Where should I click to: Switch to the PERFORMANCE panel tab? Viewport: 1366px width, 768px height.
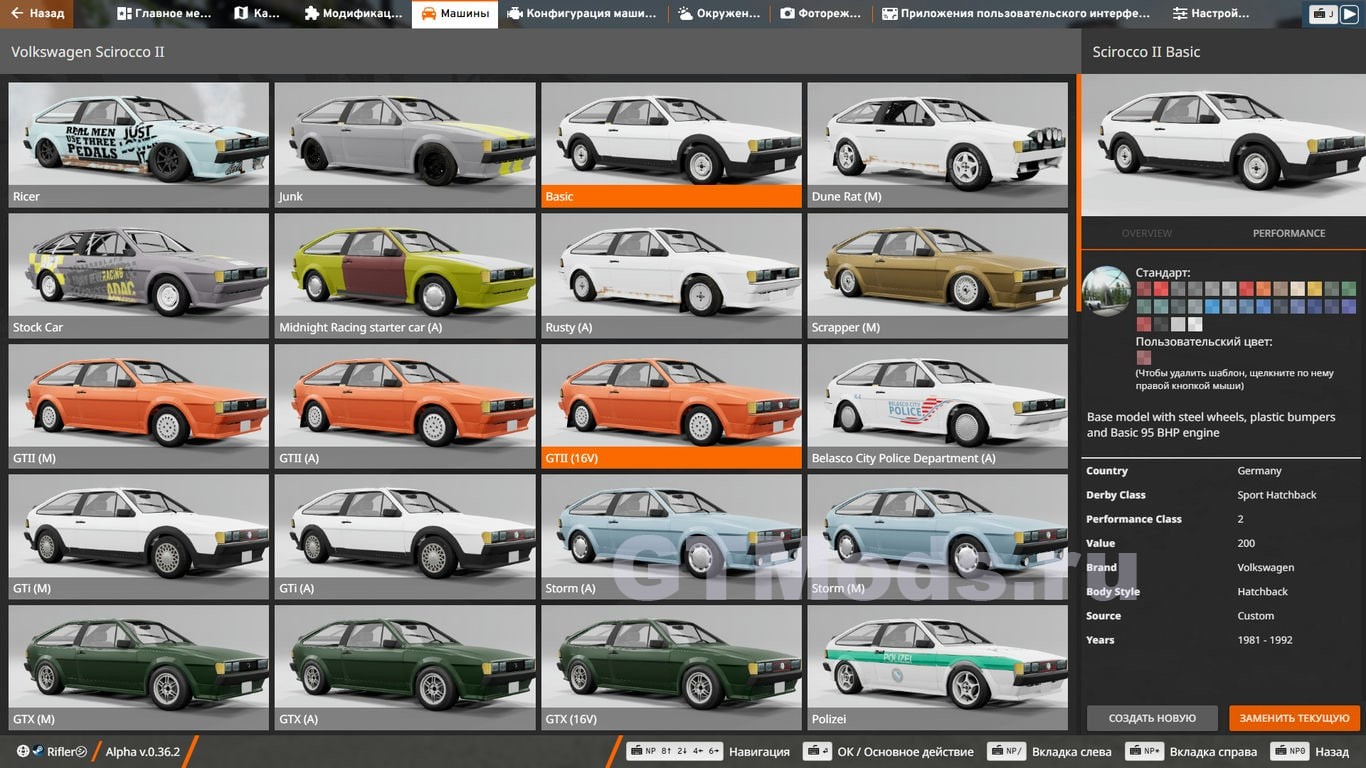pos(1289,233)
